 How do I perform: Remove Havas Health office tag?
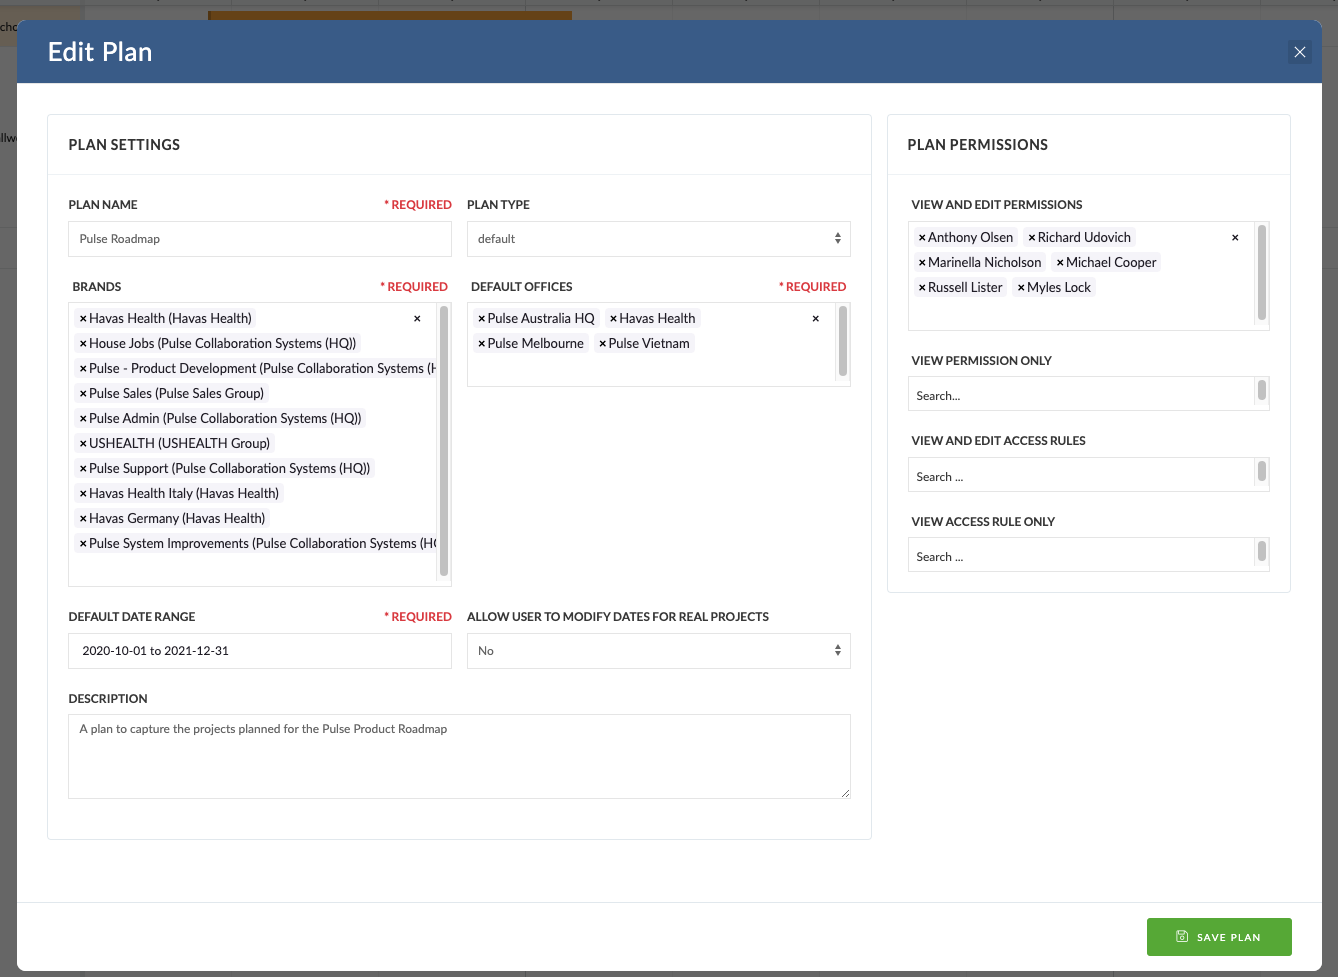[x=613, y=319]
